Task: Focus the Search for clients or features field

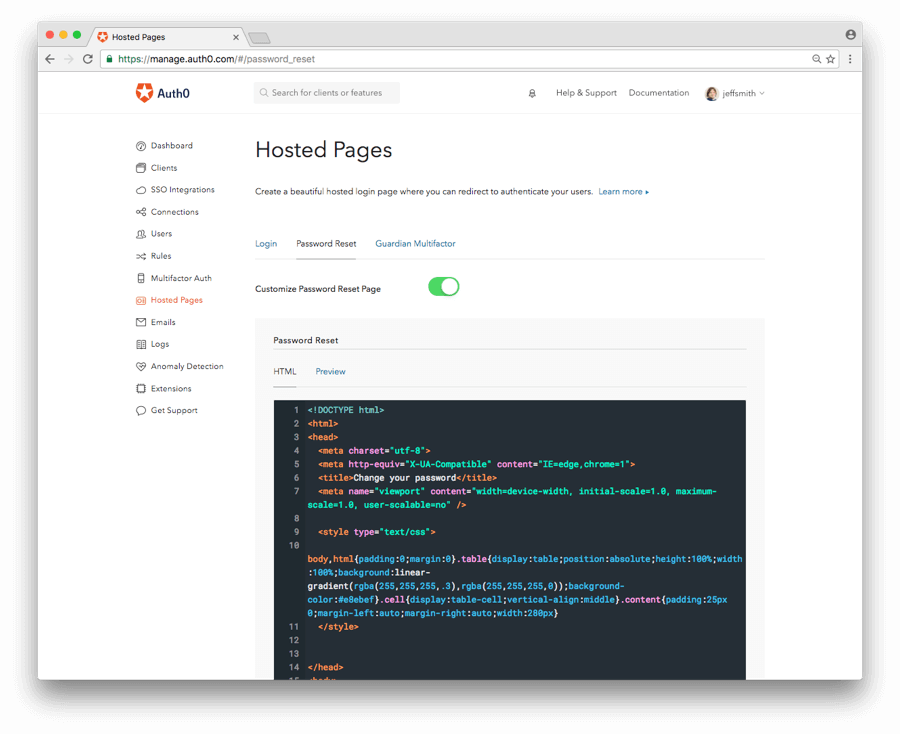Action: [x=327, y=92]
